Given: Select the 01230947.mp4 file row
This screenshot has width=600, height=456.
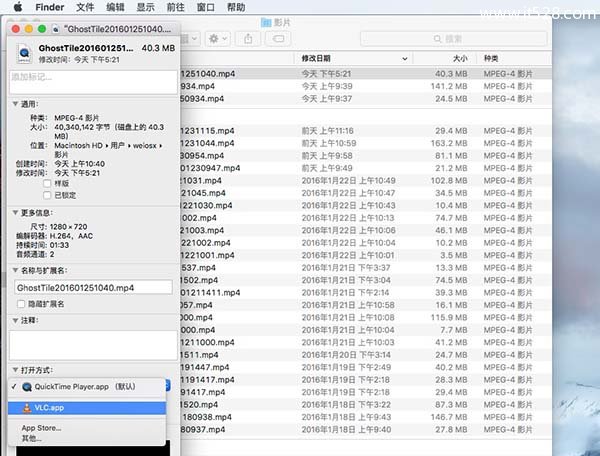Looking at the screenshot, I should coord(366,168).
